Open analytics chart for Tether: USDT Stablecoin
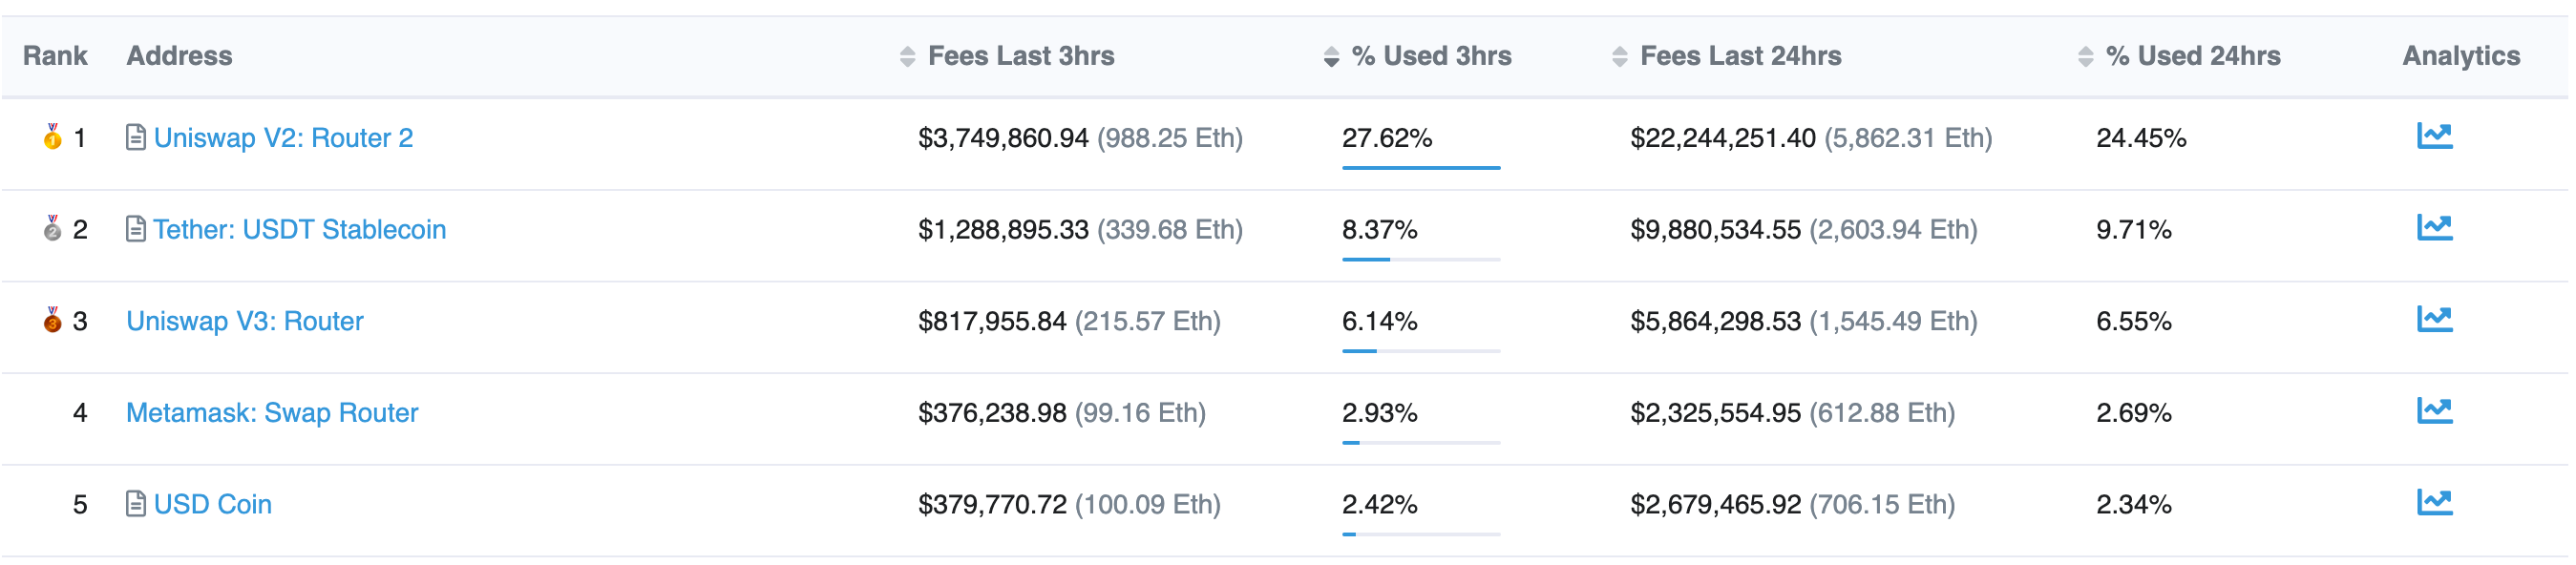This screenshot has width=2576, height=565. [2433, 228]
